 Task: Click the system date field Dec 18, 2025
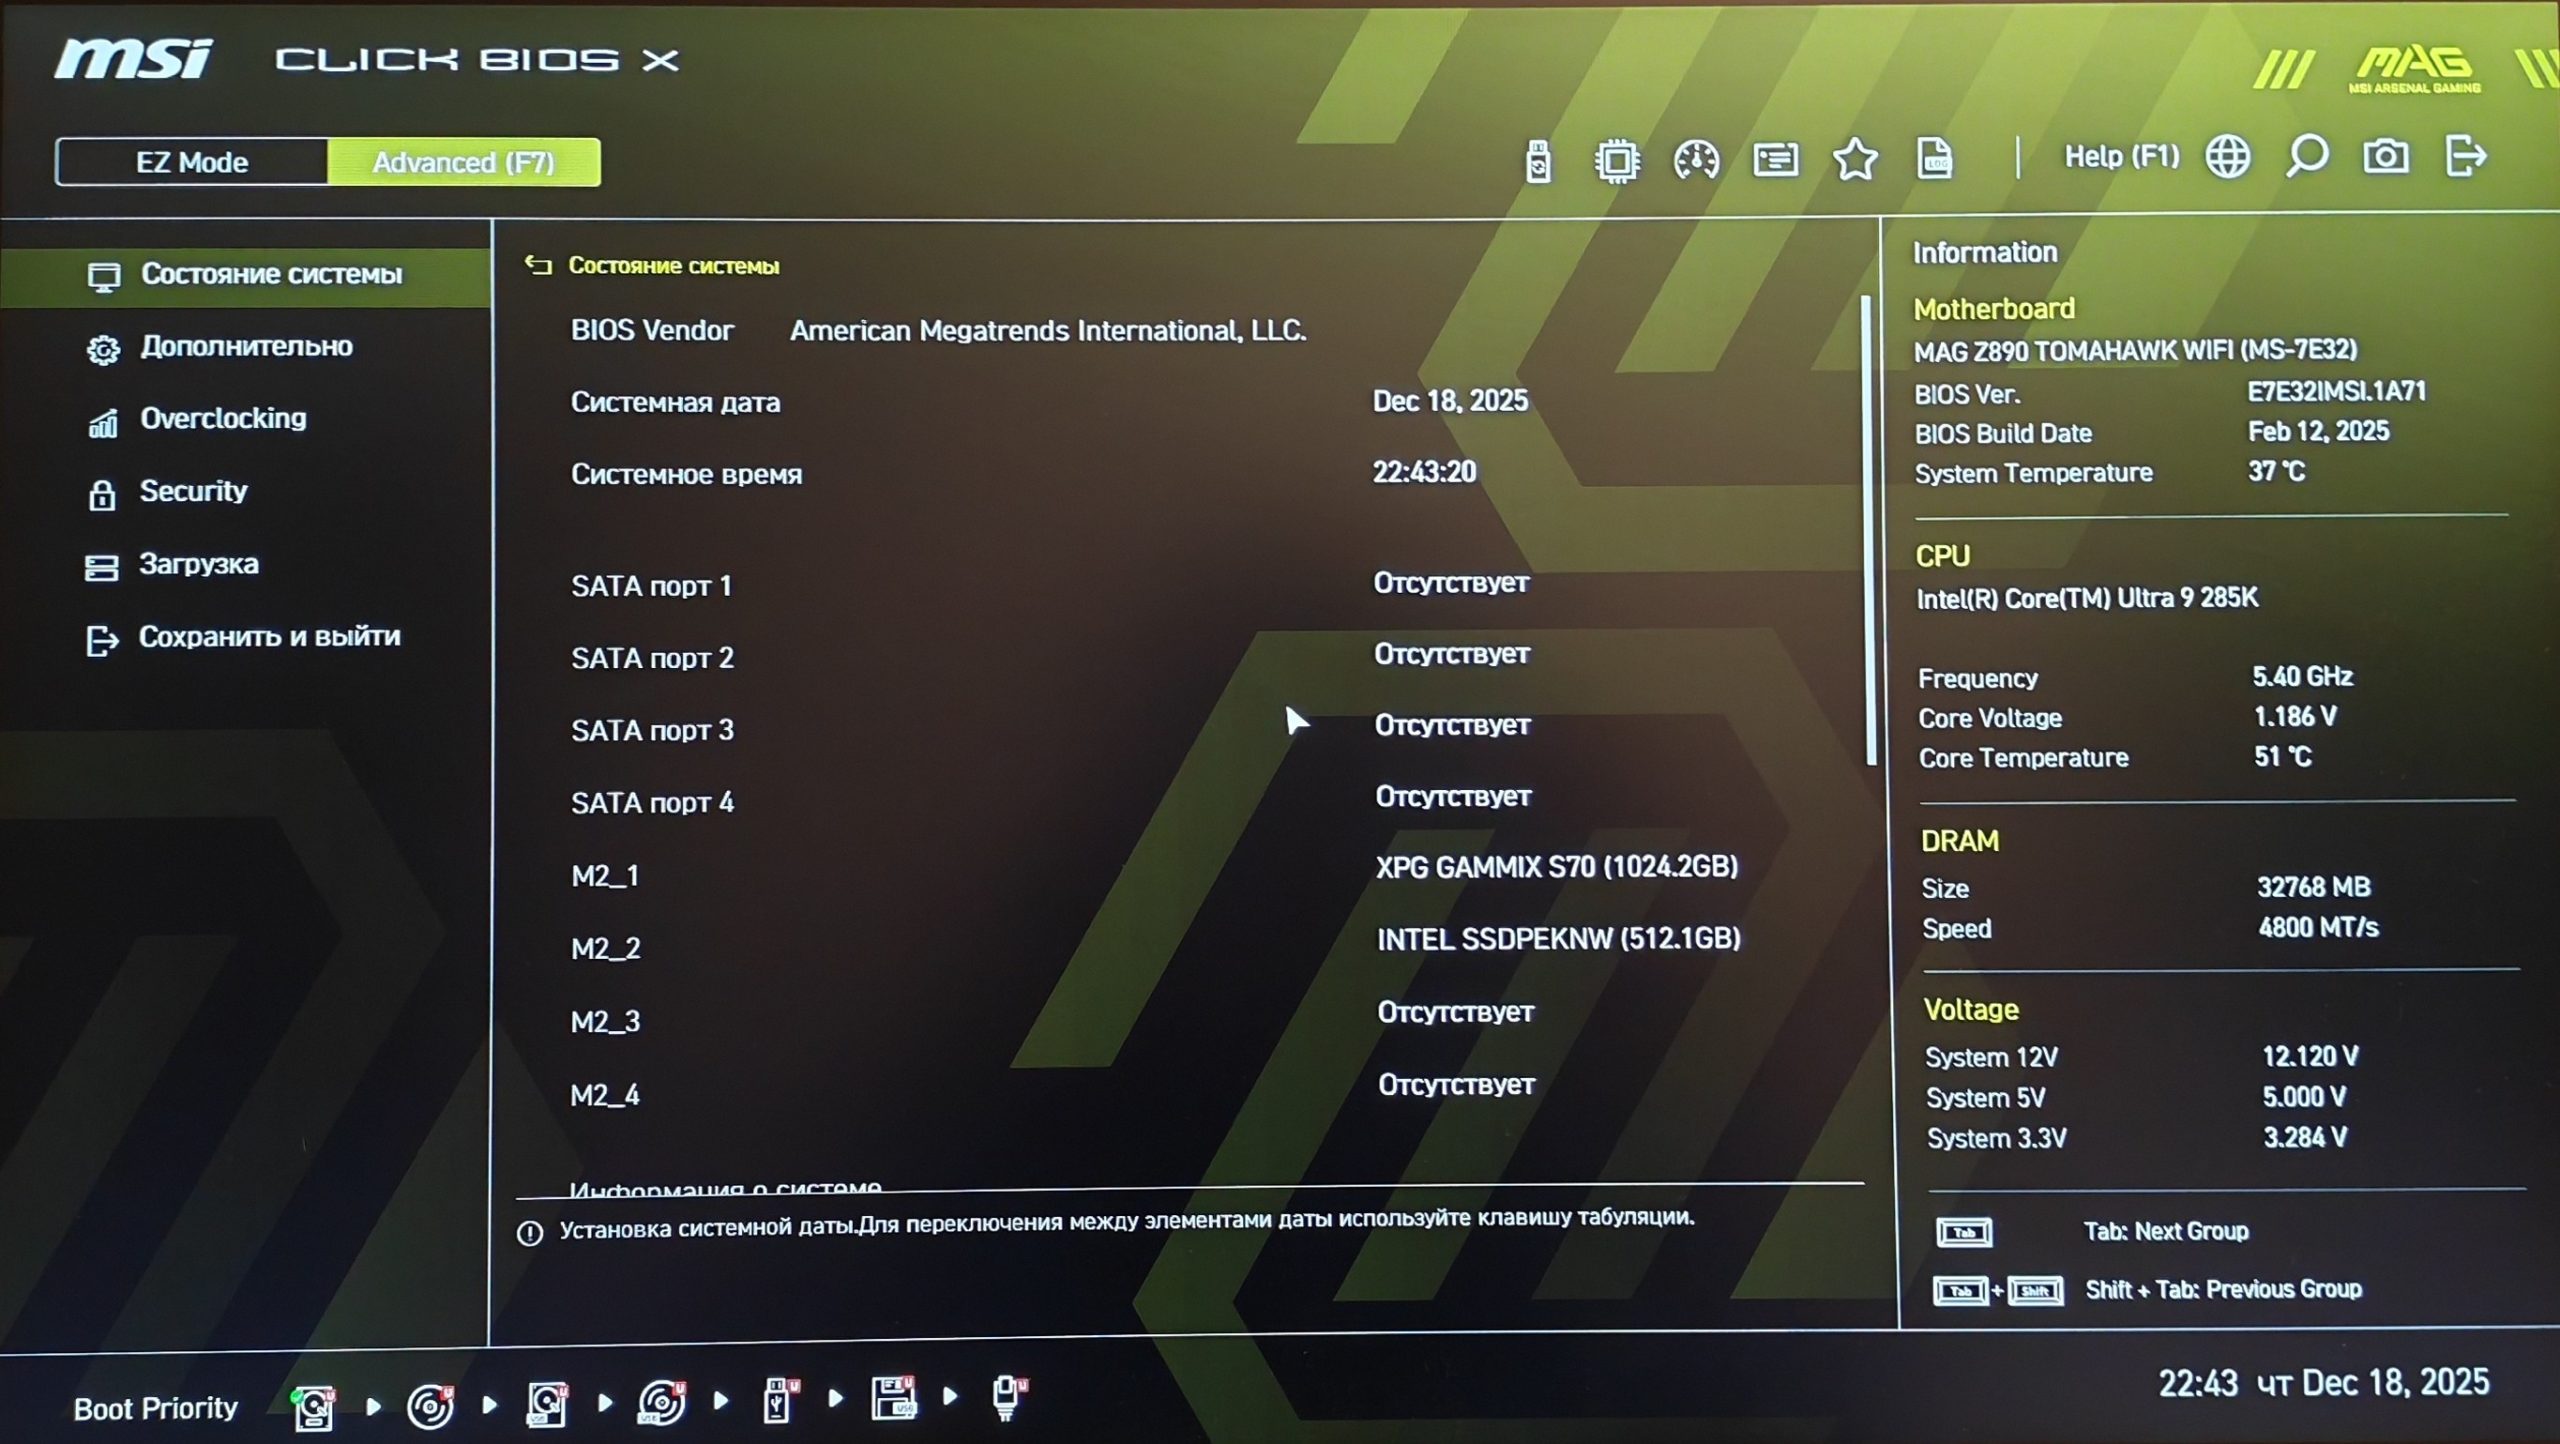[1450, 401]
